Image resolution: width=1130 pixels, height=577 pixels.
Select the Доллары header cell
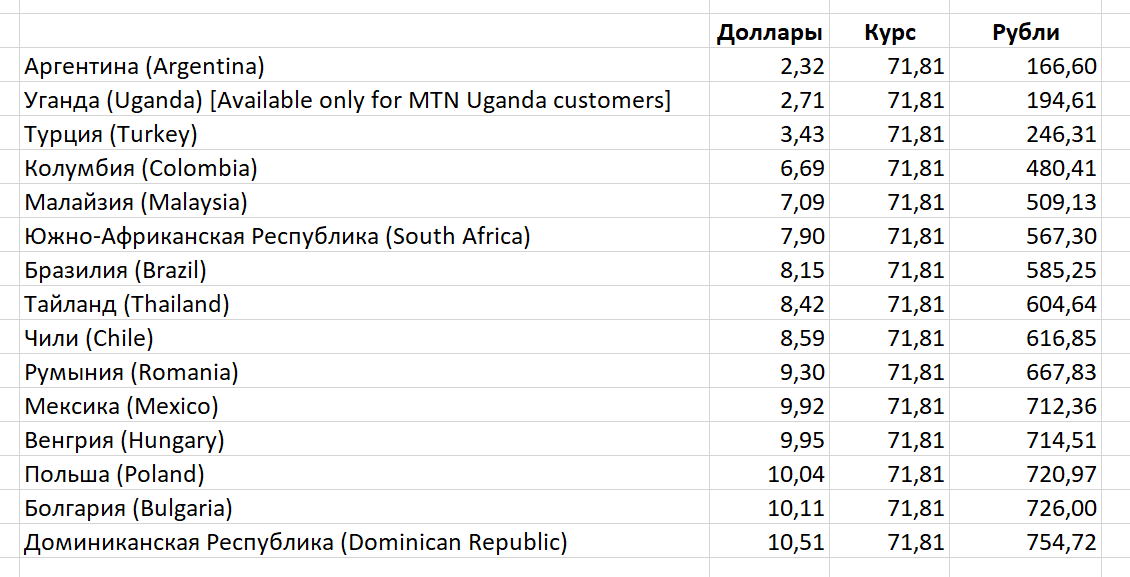[769, 32]
